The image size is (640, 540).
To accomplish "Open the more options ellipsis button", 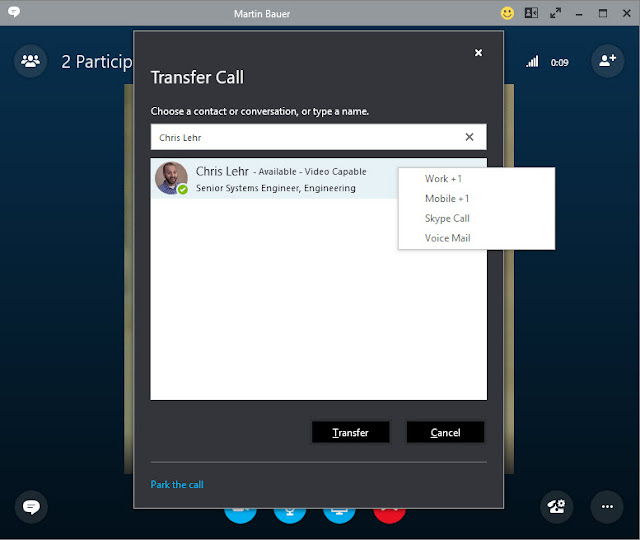I will [607, 507].
